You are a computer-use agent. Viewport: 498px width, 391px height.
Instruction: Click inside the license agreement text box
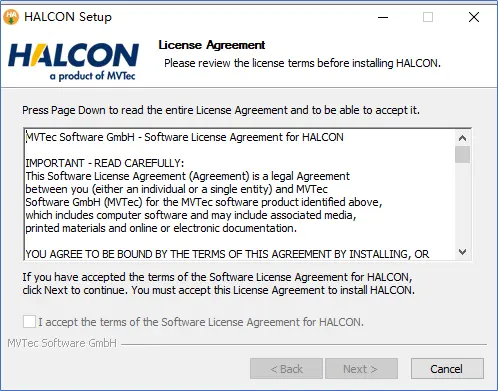pos(239,194)
